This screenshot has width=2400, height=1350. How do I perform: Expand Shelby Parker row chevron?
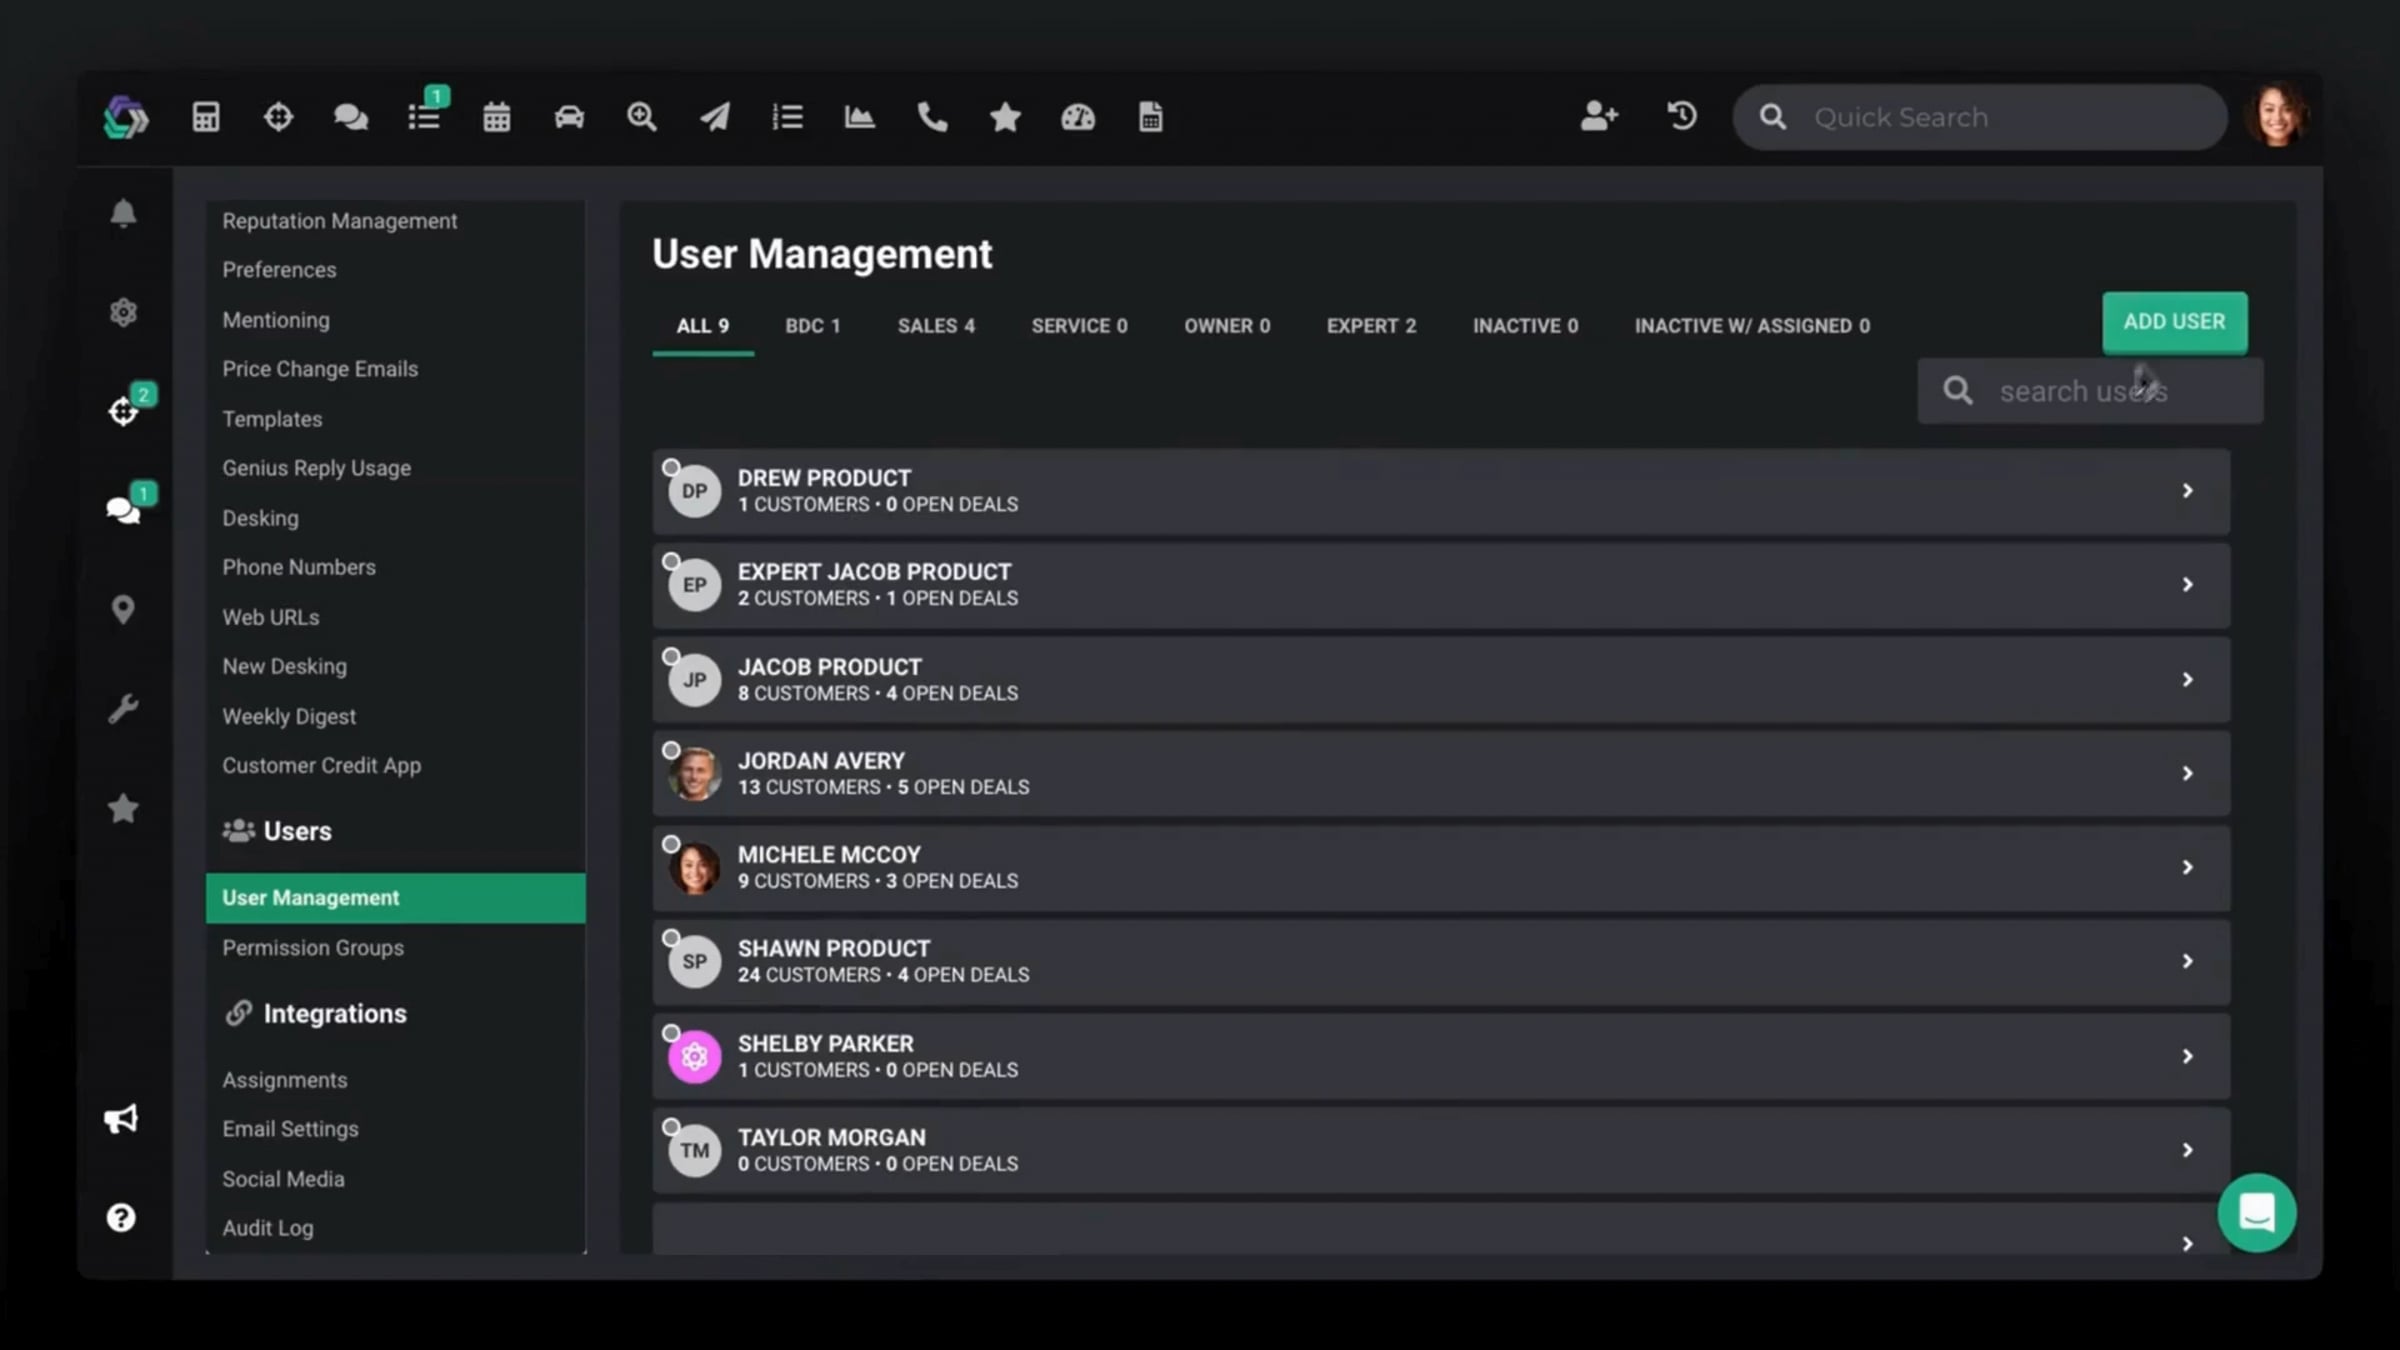tap(2187, 1057)
